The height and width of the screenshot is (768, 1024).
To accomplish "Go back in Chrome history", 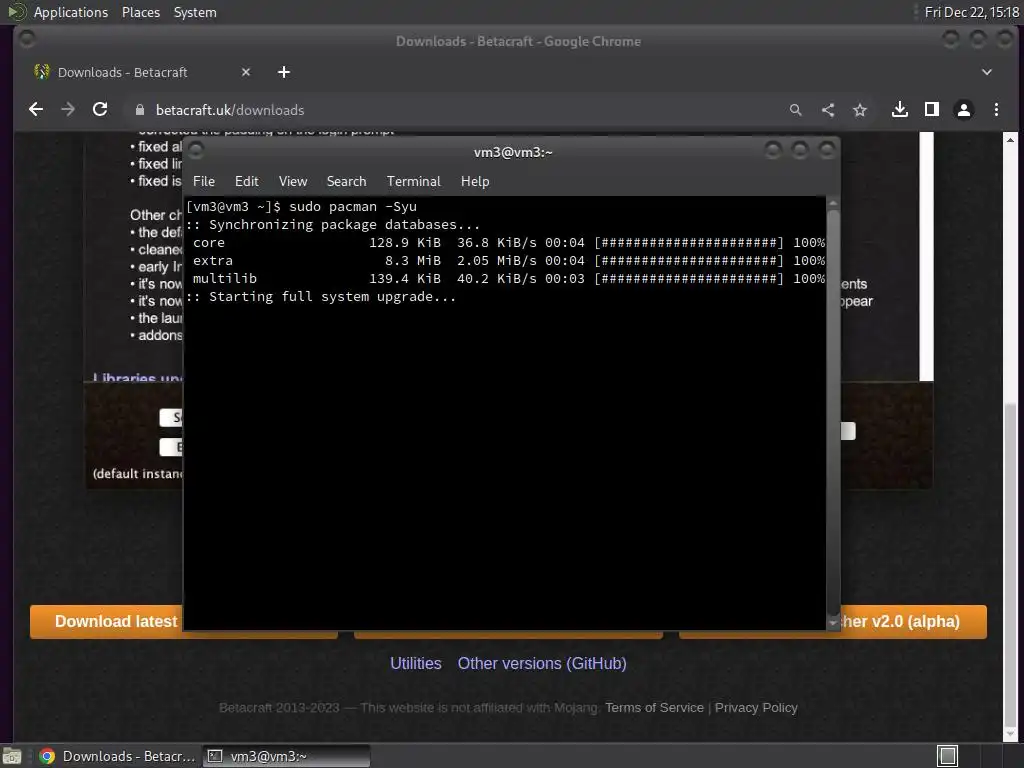I will [36, 110].
